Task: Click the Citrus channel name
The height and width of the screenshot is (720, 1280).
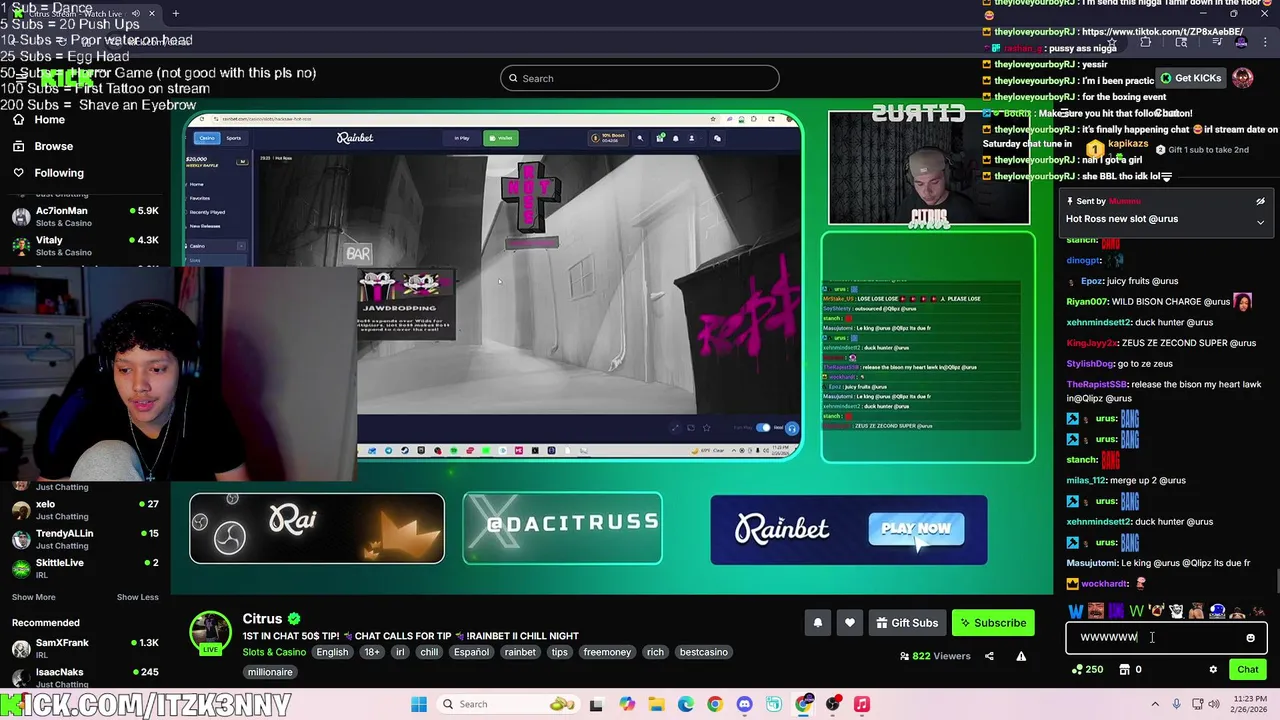Action: pyautogui.click(x=262, y=619)
